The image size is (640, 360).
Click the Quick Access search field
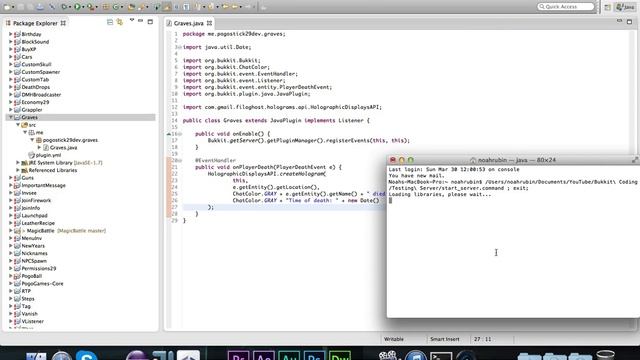click(566, 7)
